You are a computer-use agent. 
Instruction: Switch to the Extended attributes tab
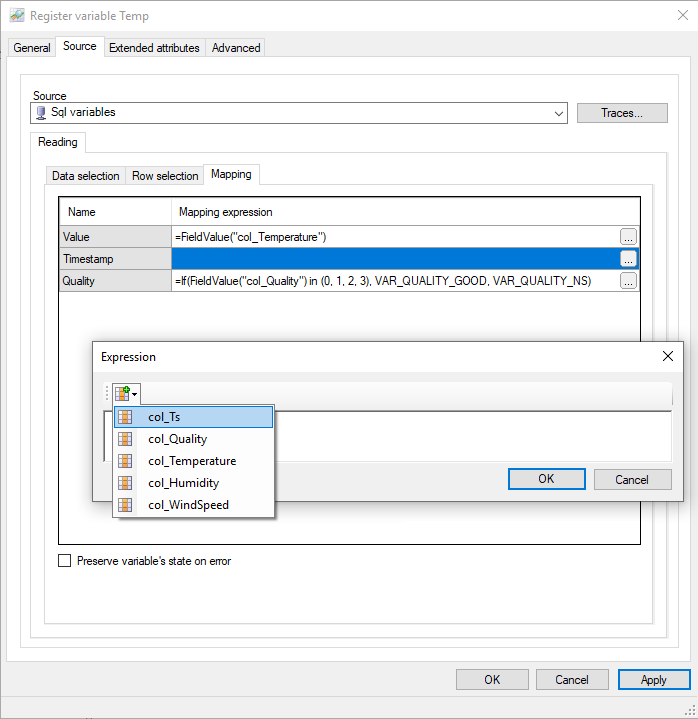point(154,48)
